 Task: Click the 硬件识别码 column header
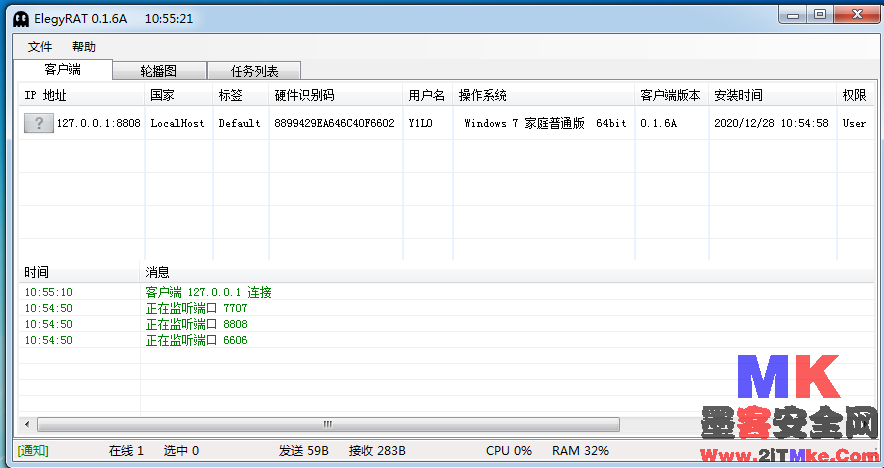tap(304, 95)
